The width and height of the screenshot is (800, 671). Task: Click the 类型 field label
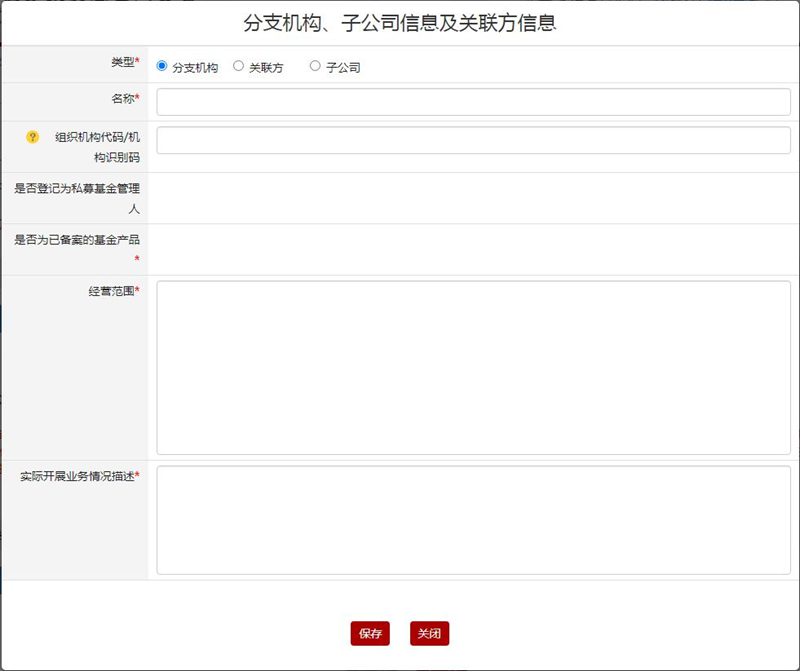[x=122, y=62]
